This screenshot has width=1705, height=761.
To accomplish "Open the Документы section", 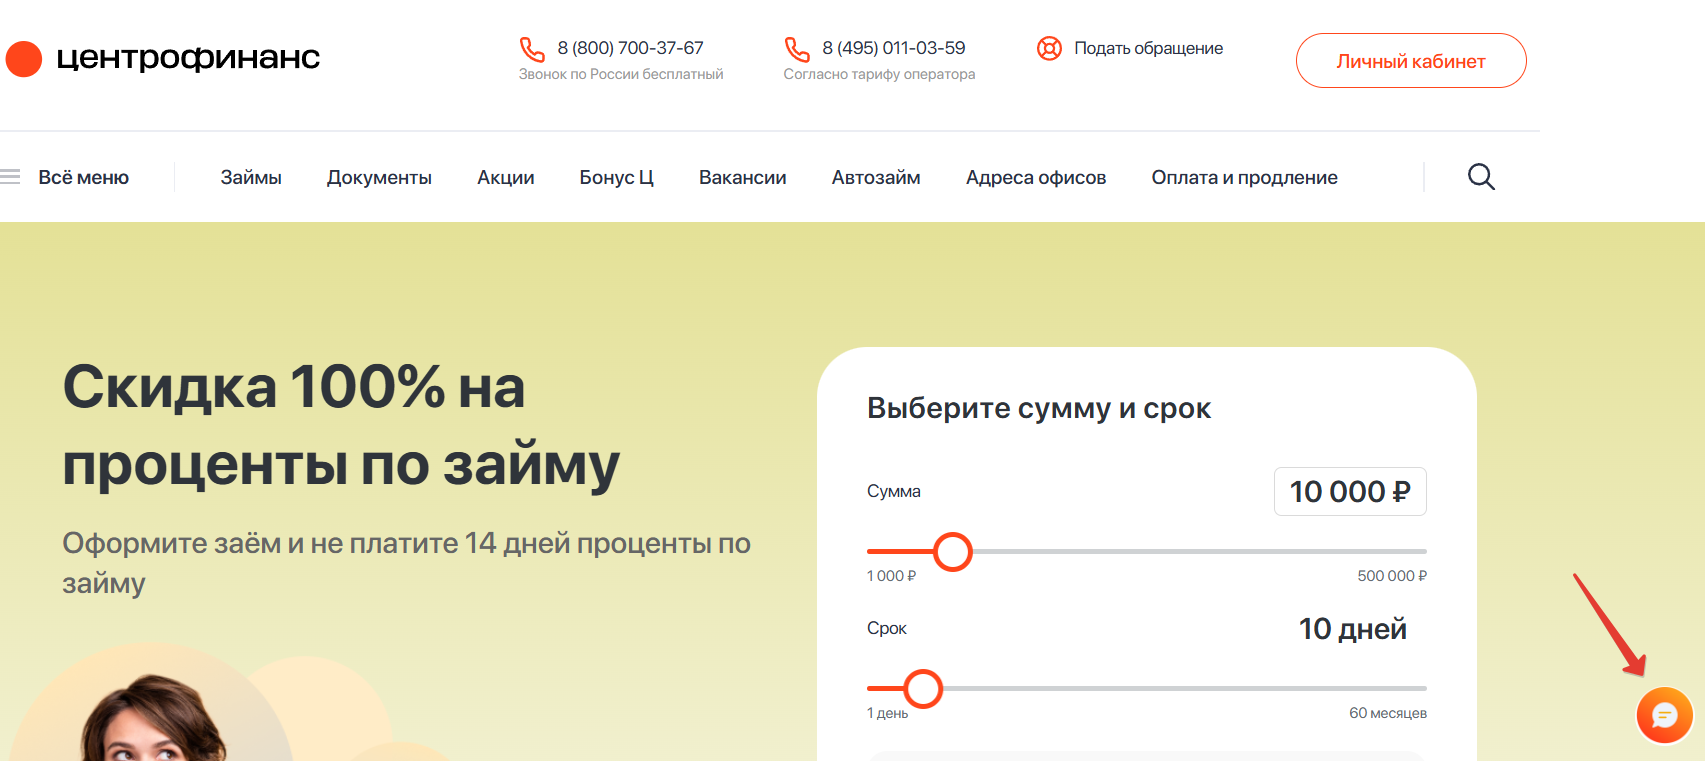I will (379, 177).
